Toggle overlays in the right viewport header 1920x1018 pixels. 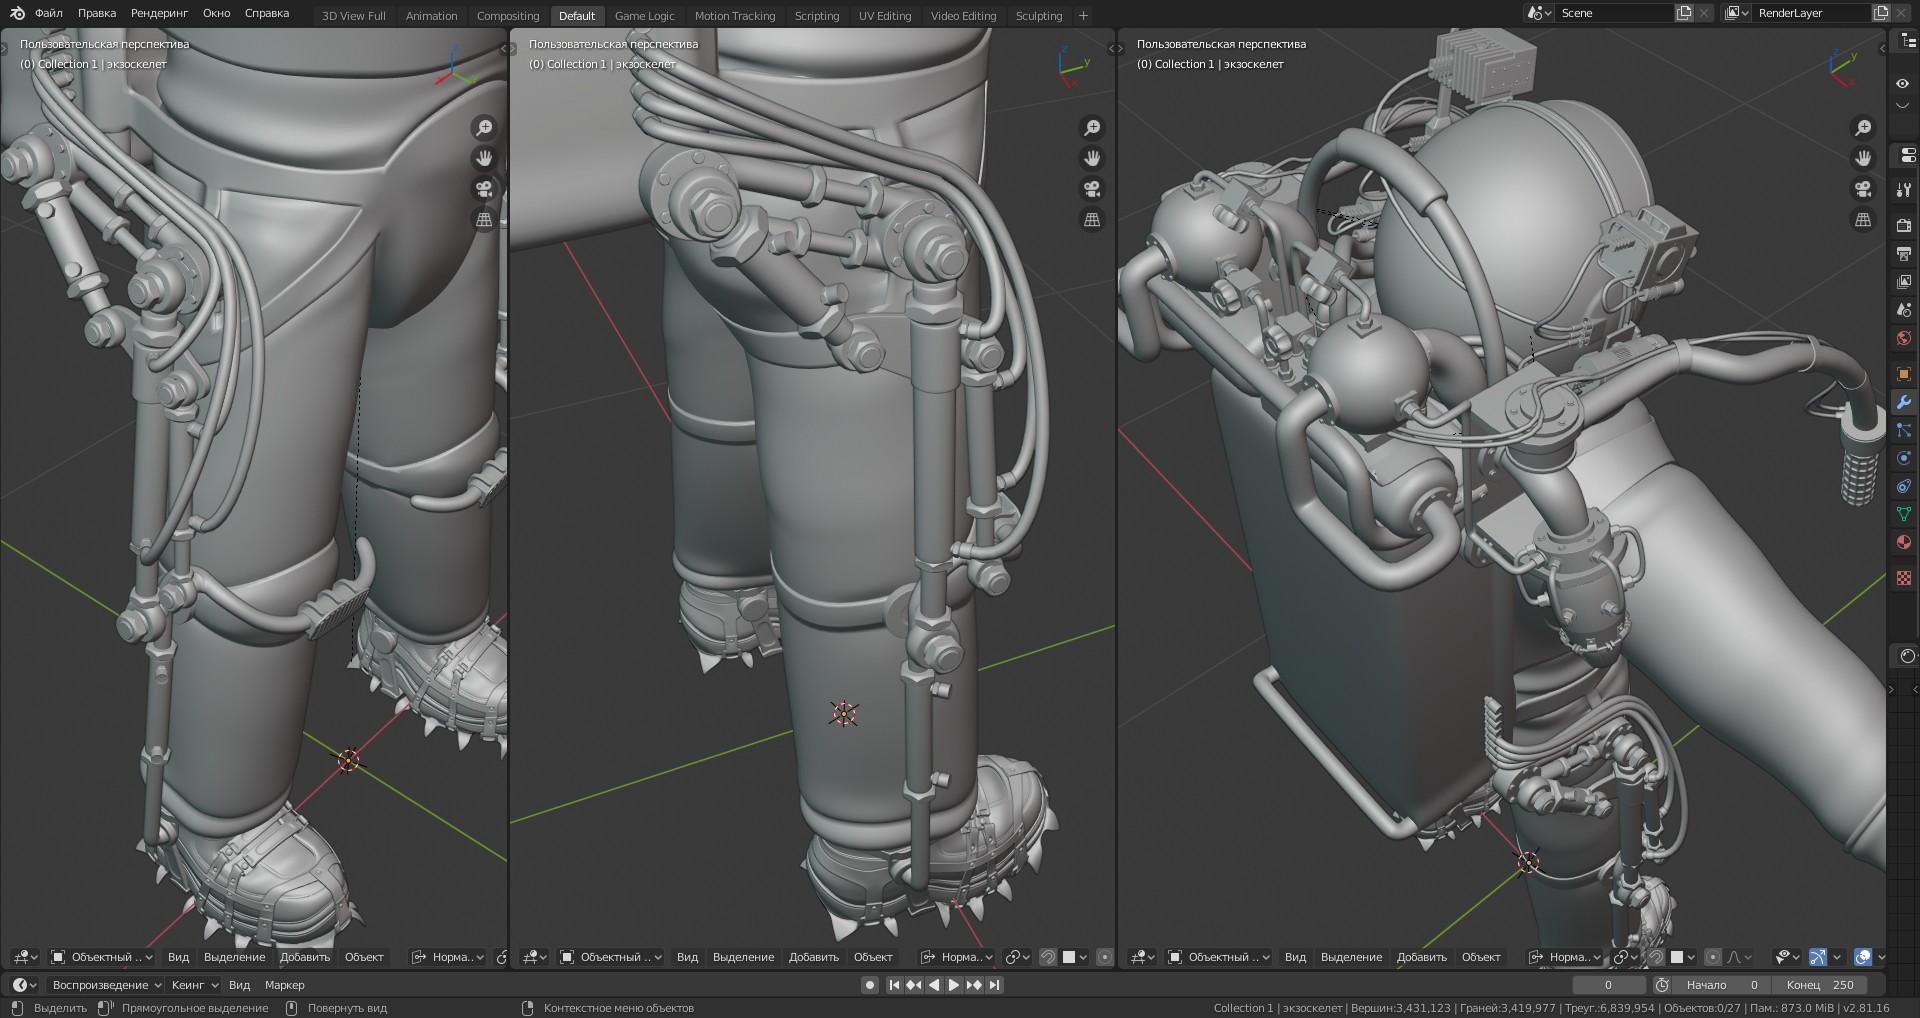(1862, 957)
